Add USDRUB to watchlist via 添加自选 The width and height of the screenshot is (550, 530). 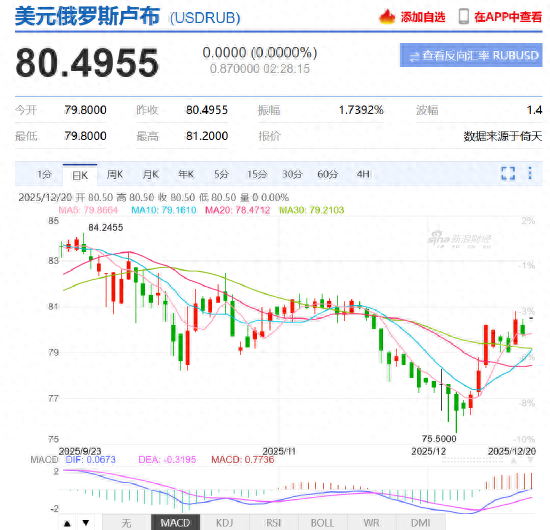click(x=423, y=17)
